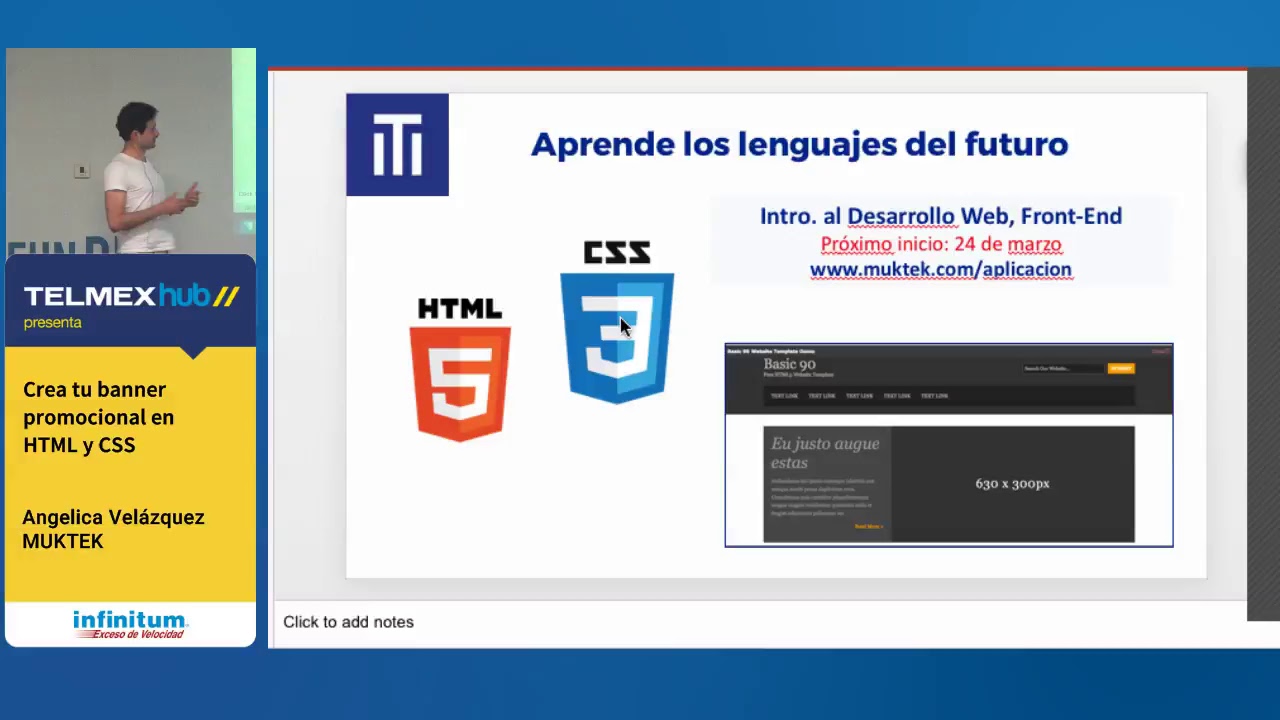Click the Telmex hub logo
Image resolution: width=1280 pixels, height=720 pixels.
coord(131,296)
